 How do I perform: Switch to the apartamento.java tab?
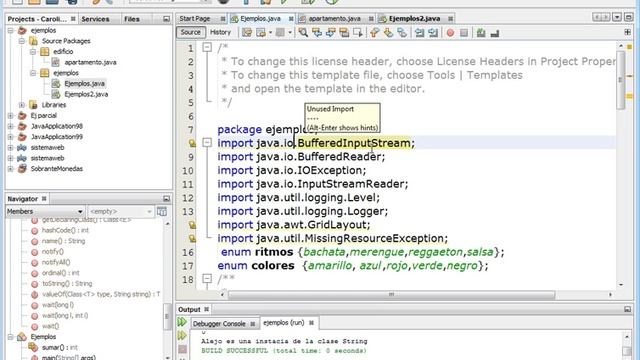coord(334,19)
